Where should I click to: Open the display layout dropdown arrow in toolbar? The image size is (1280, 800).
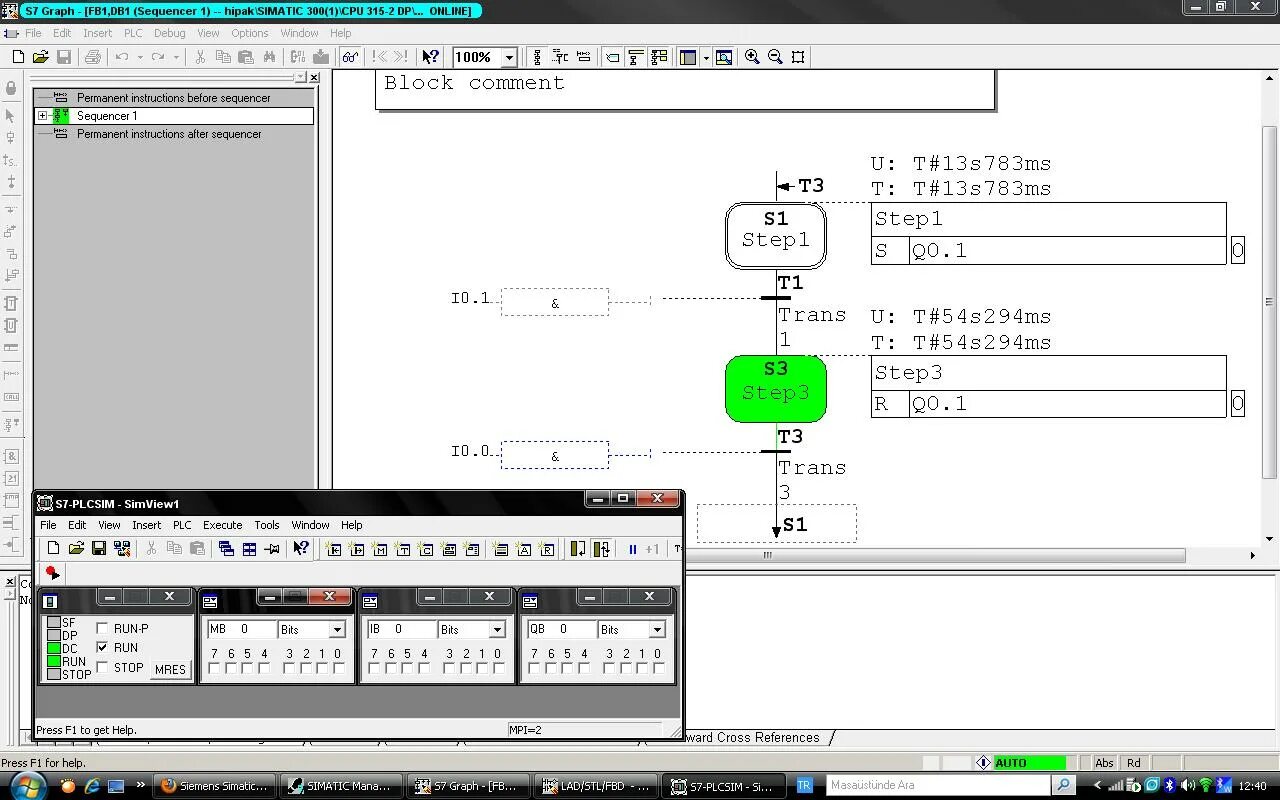706,57
